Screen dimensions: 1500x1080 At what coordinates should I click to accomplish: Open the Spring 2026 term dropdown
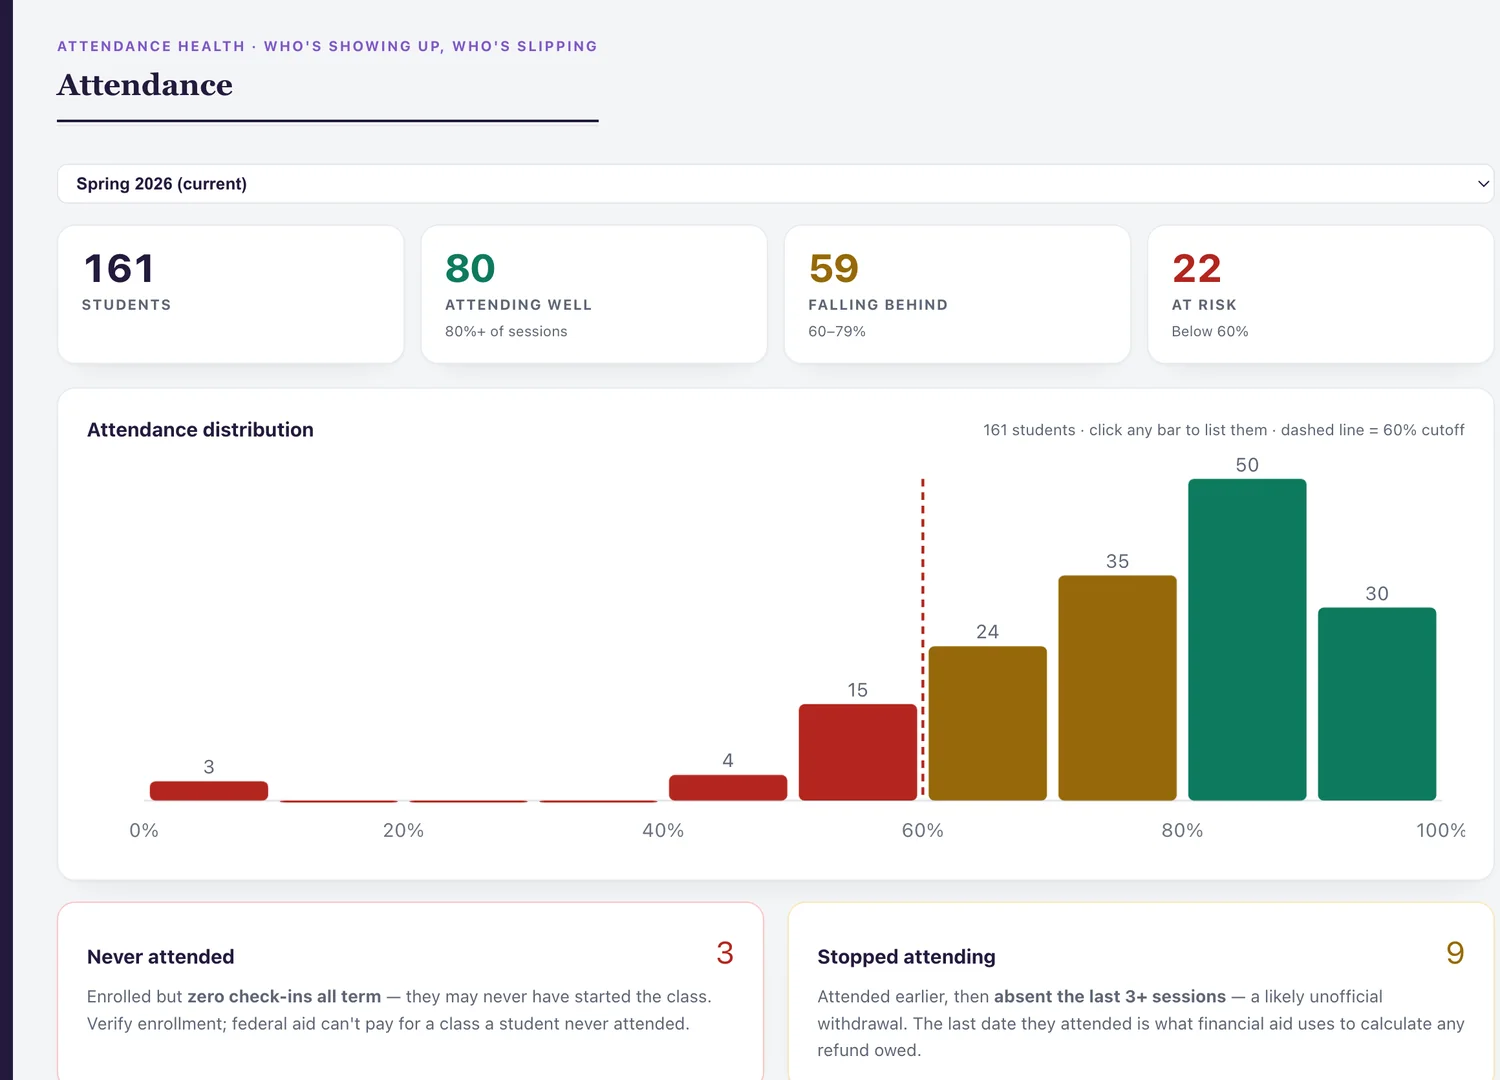click(x=775, y=184)
